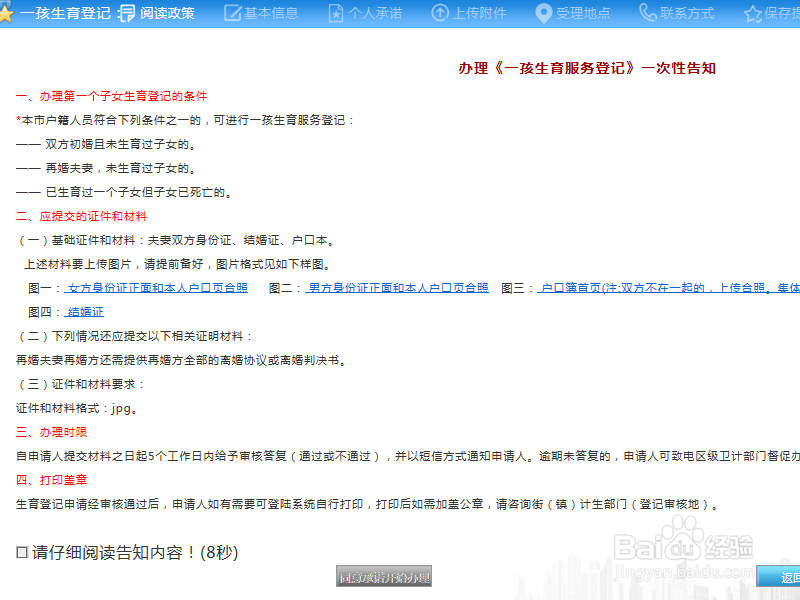Click the 图四： label
Screen dimensions: 800x600
point(45,312)
